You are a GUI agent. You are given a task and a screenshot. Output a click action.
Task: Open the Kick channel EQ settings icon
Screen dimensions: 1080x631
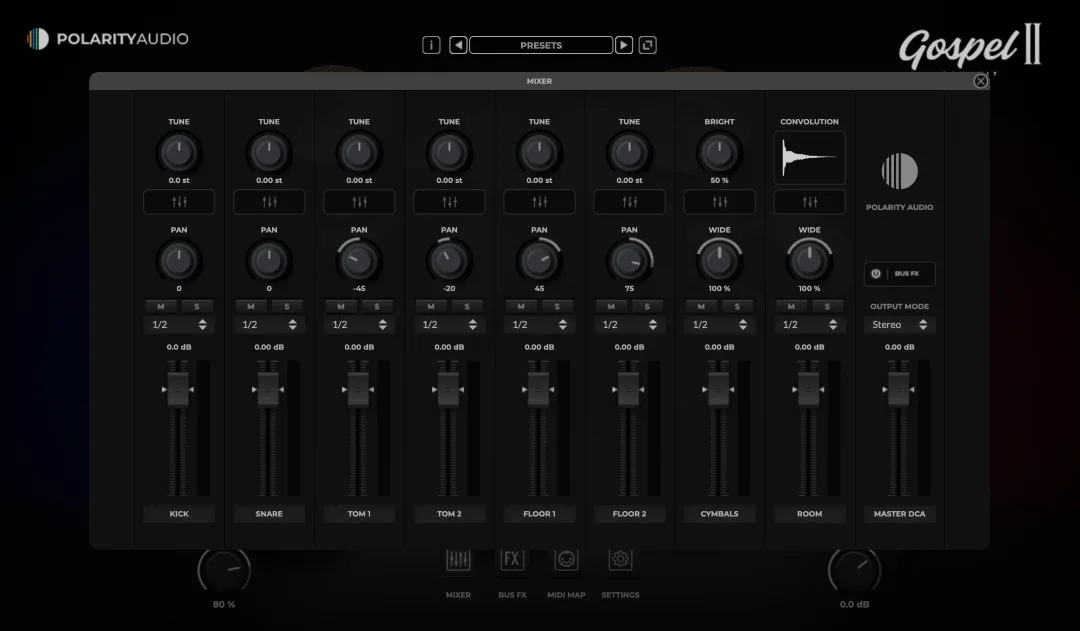coord(179,202)
